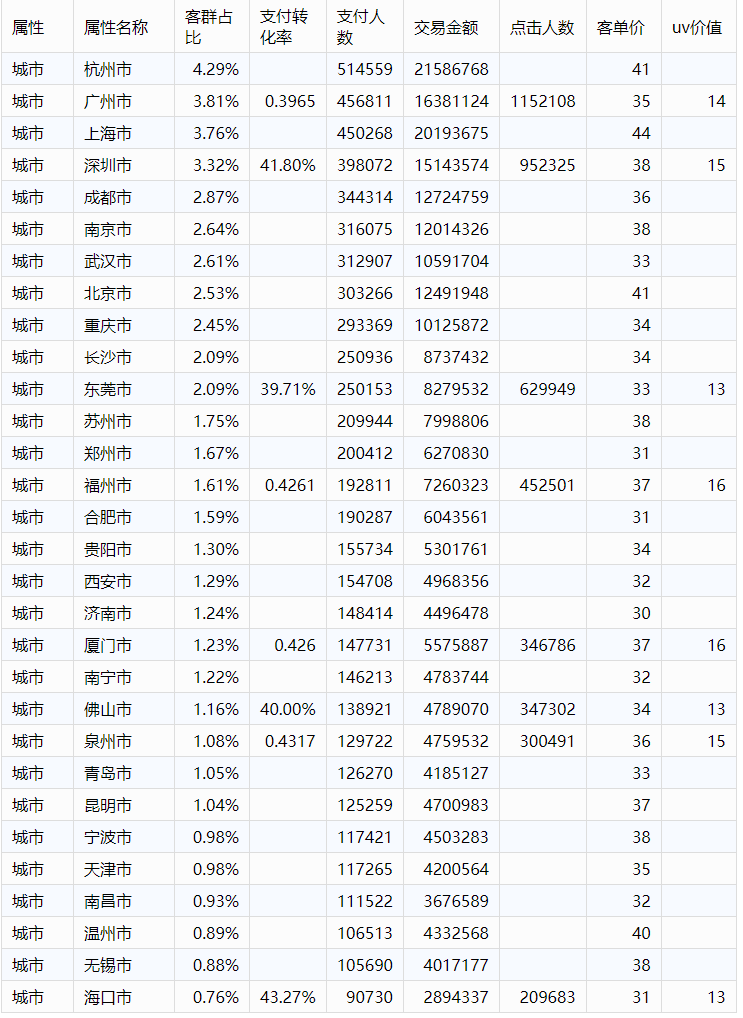This screenshot has height=1018, width=743.
Task: Click the 属性名称 column header
Action: click(116, 28)
